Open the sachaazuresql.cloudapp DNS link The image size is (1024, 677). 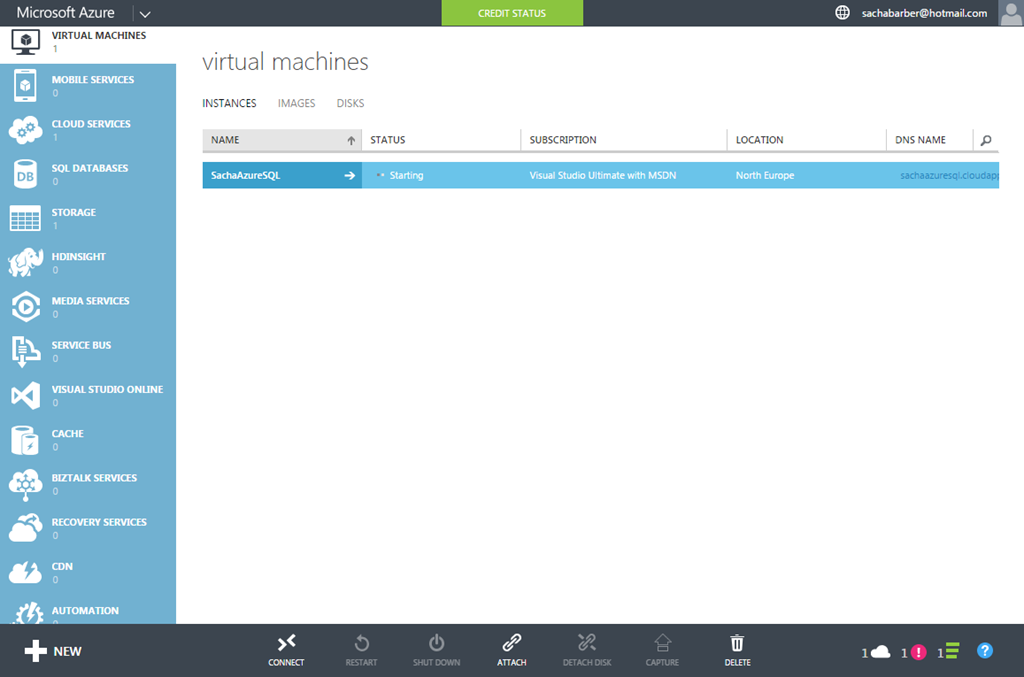[x=949, y=176]
